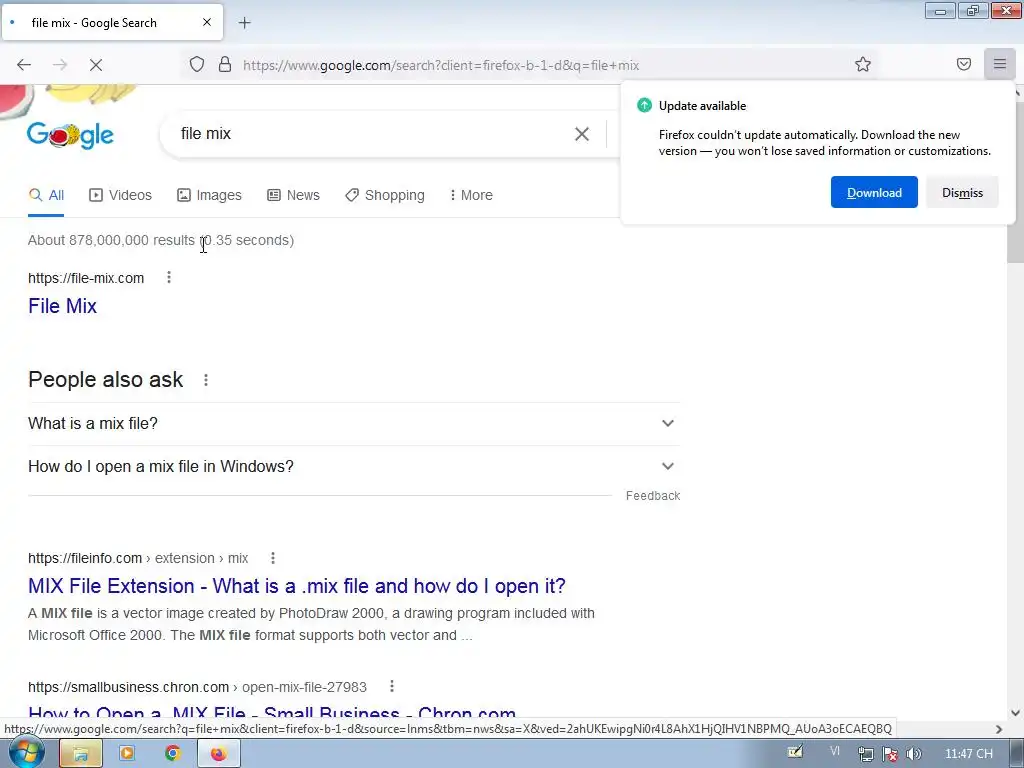Save page to Pocket icon
Image resolution: width=1024 pixels, height=768 pixels.
click(964, 64)
